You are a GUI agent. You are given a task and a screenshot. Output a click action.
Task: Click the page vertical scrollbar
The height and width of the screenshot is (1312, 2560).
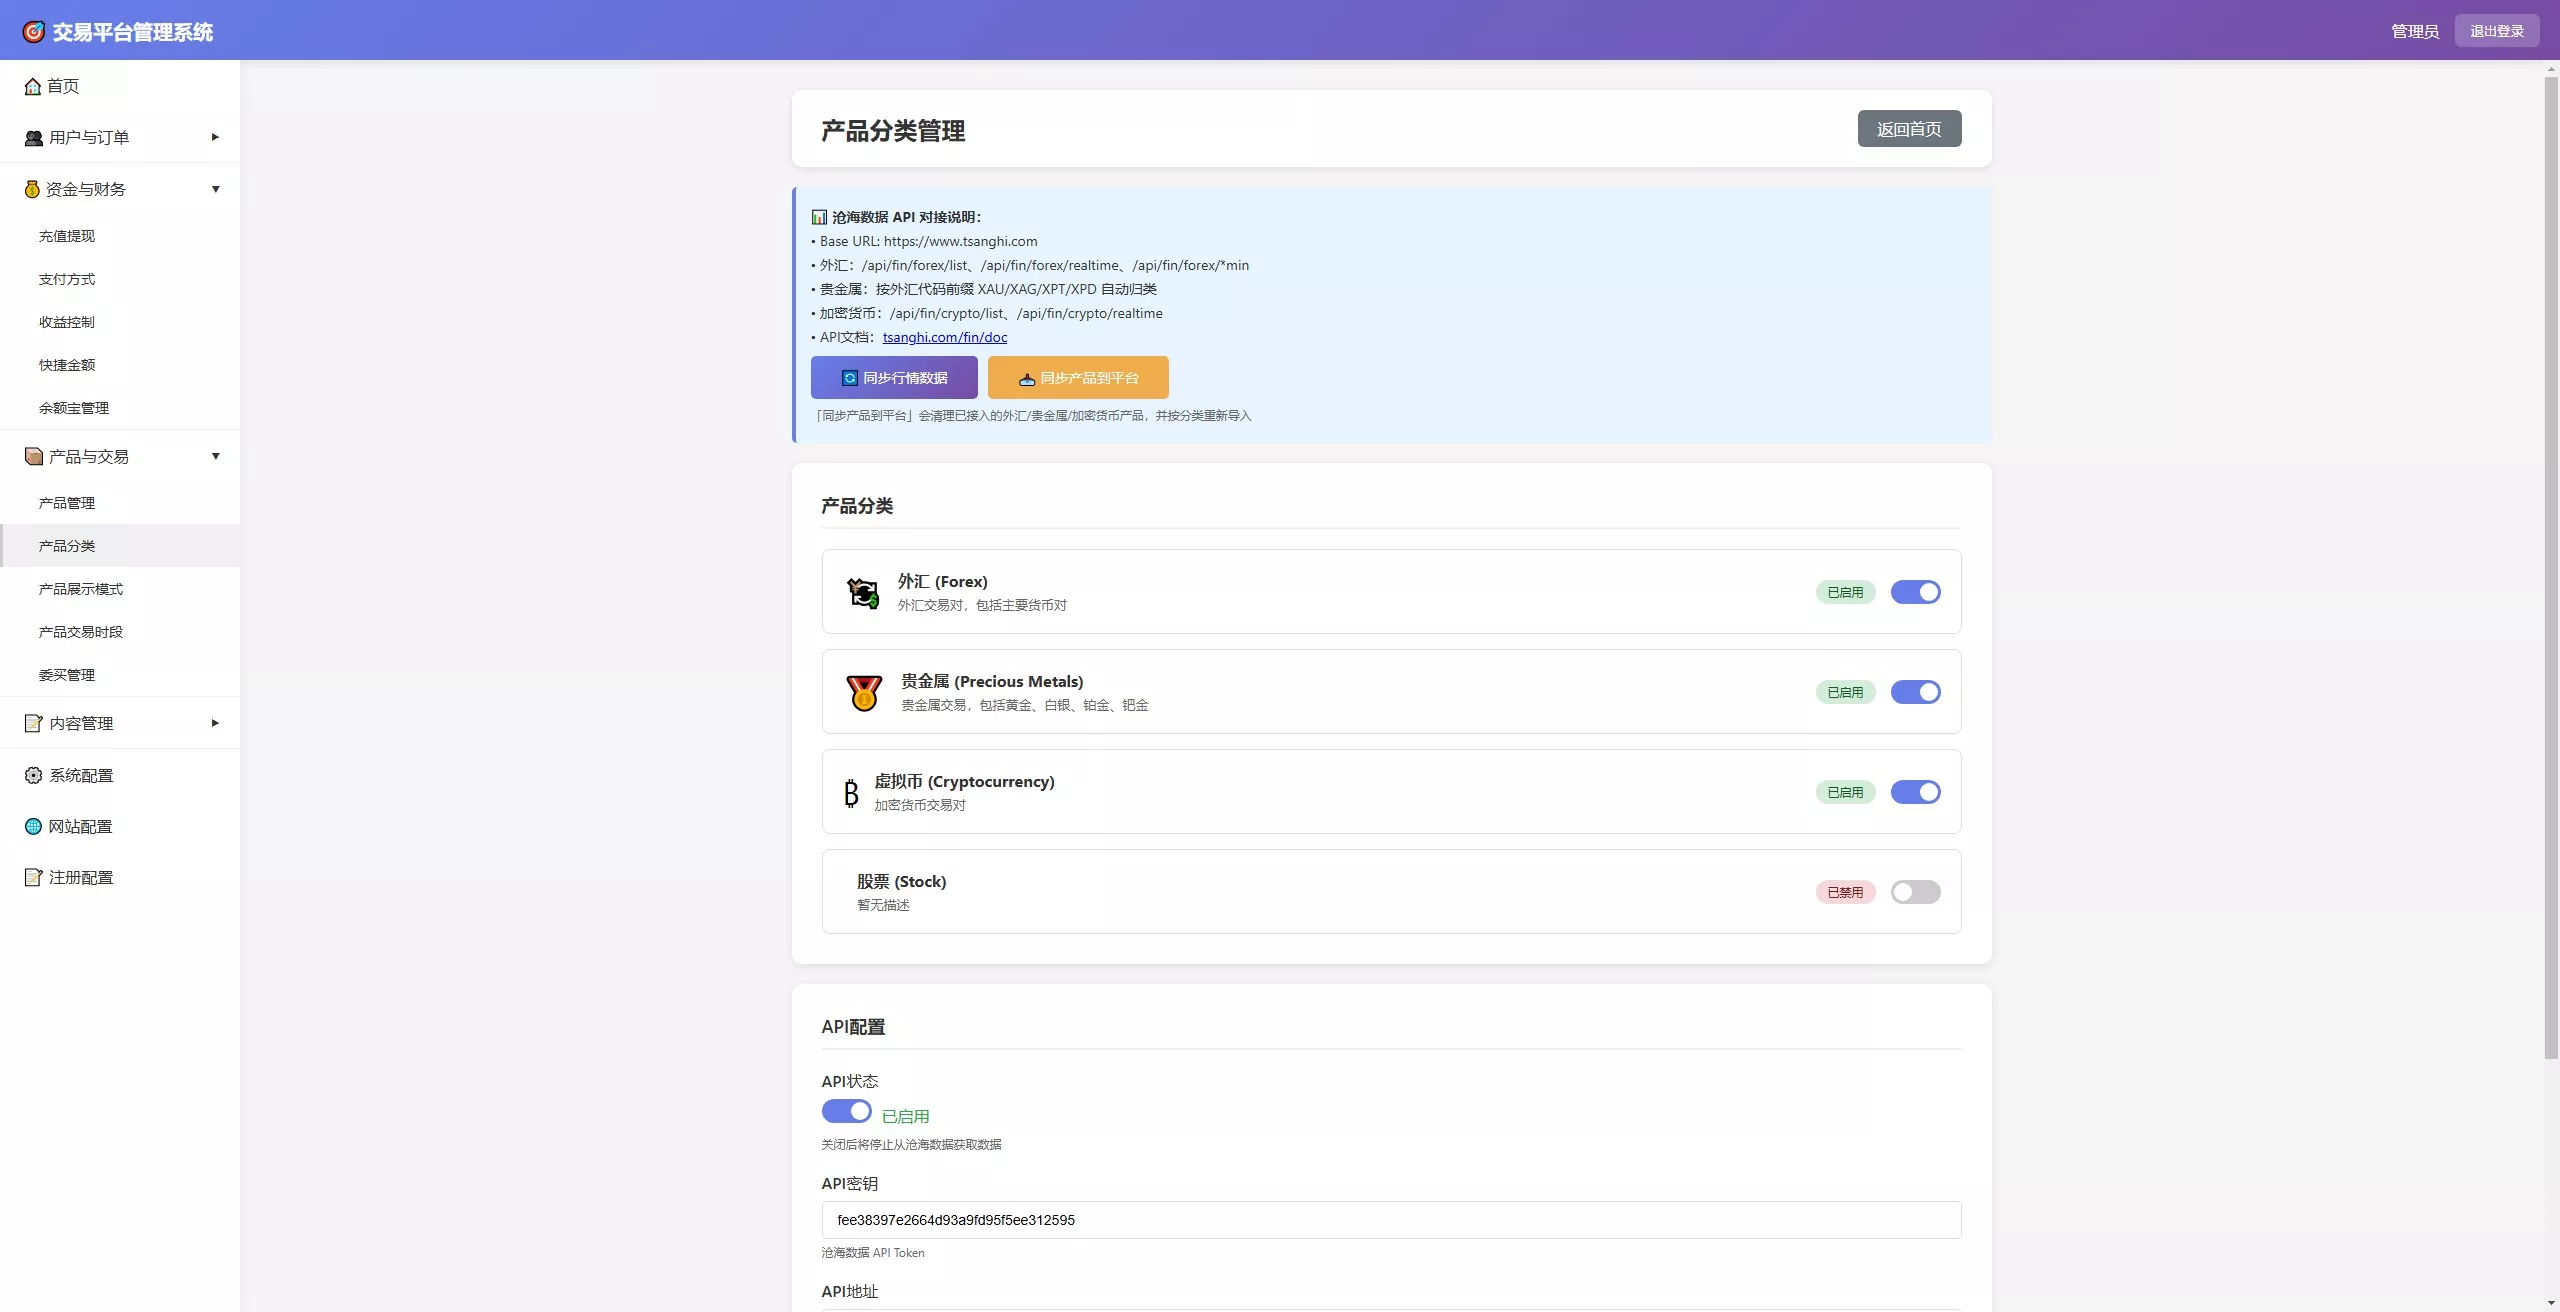click(2551, 570)
